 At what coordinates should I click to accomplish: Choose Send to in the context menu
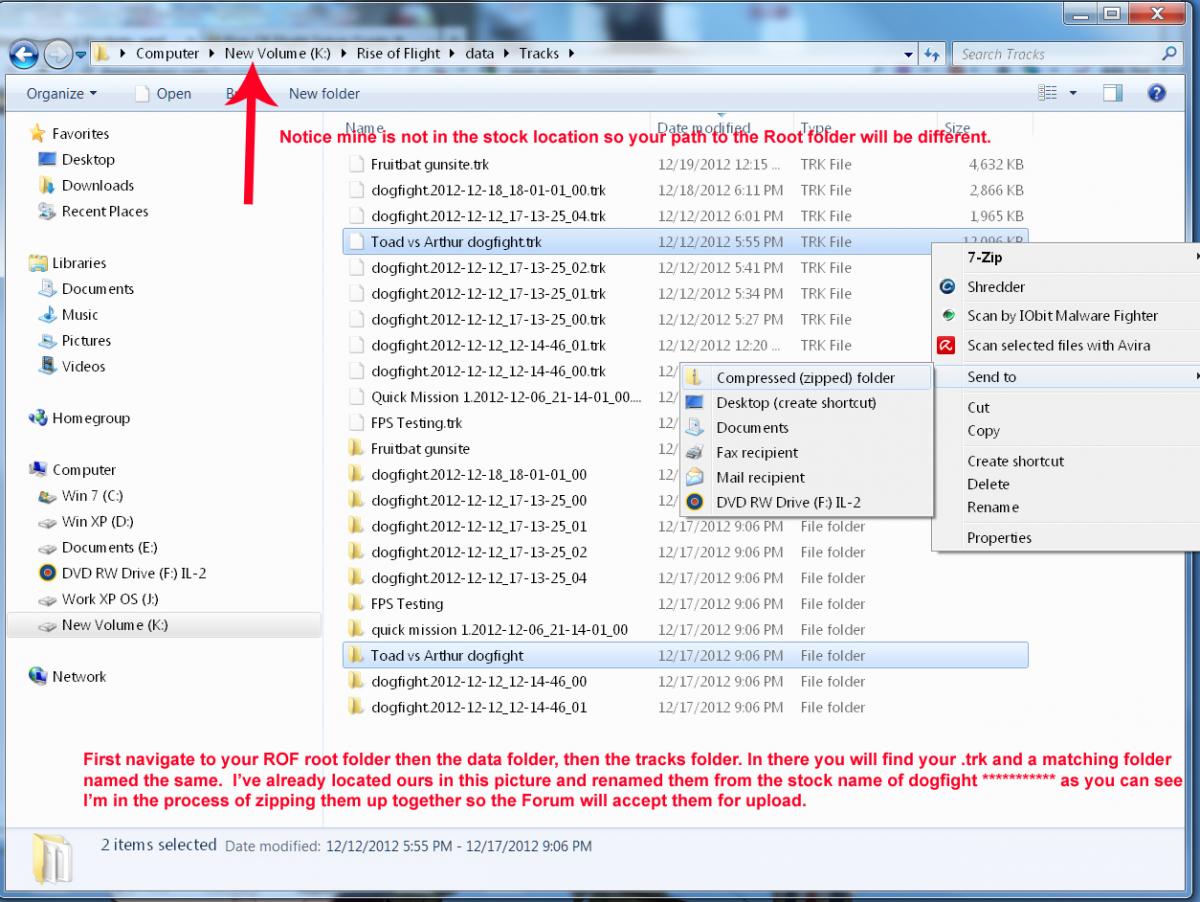click(1066, 377)
